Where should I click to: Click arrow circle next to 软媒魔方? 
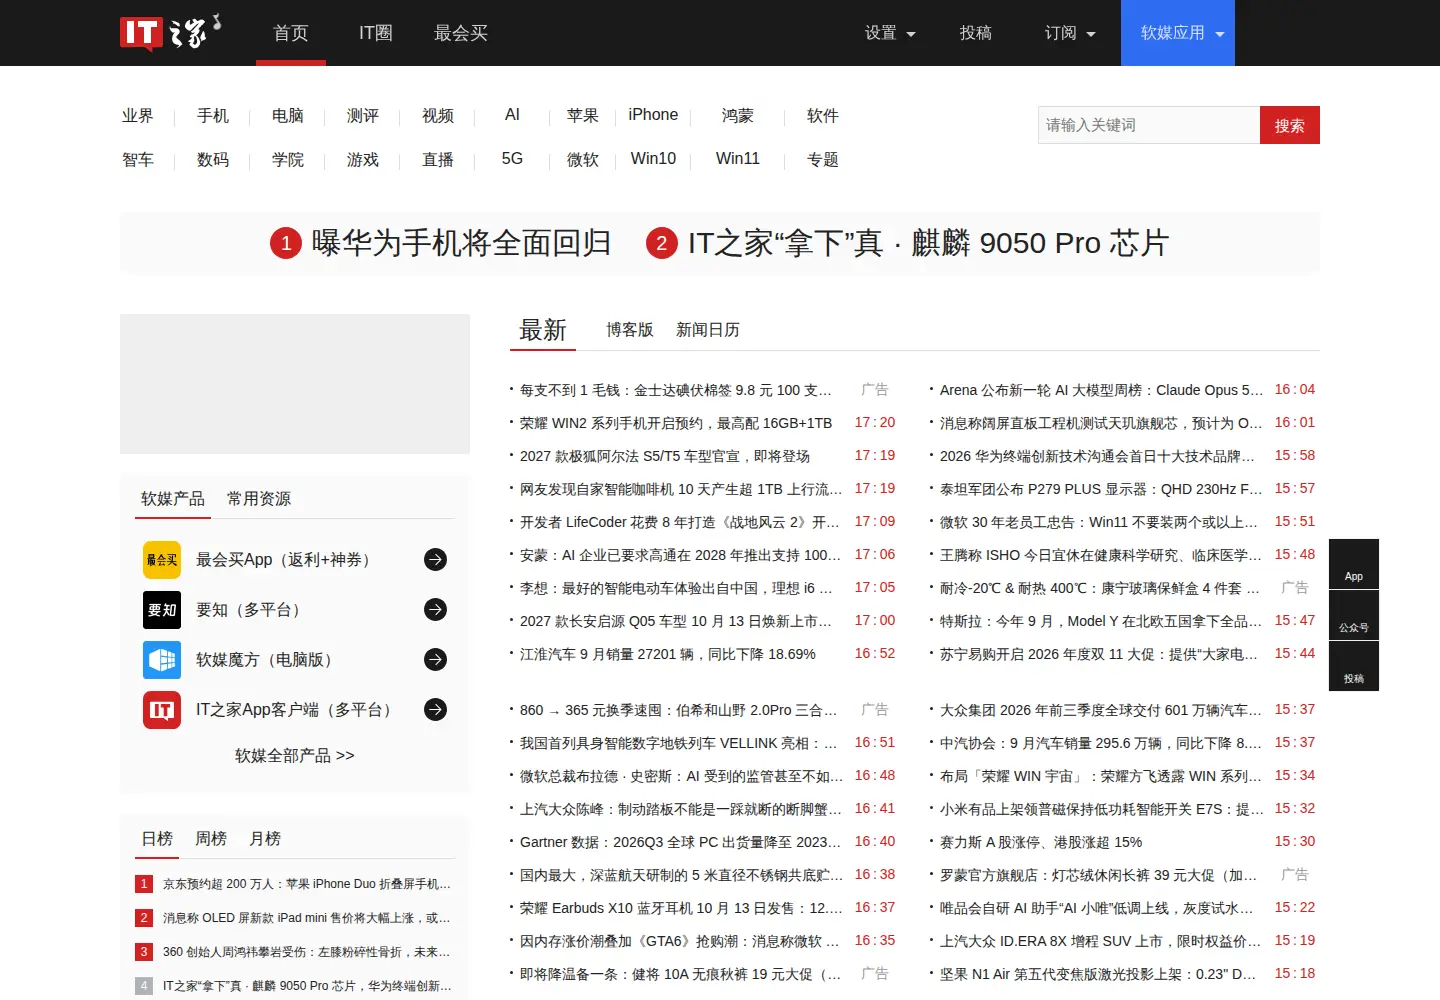[435, 659]
